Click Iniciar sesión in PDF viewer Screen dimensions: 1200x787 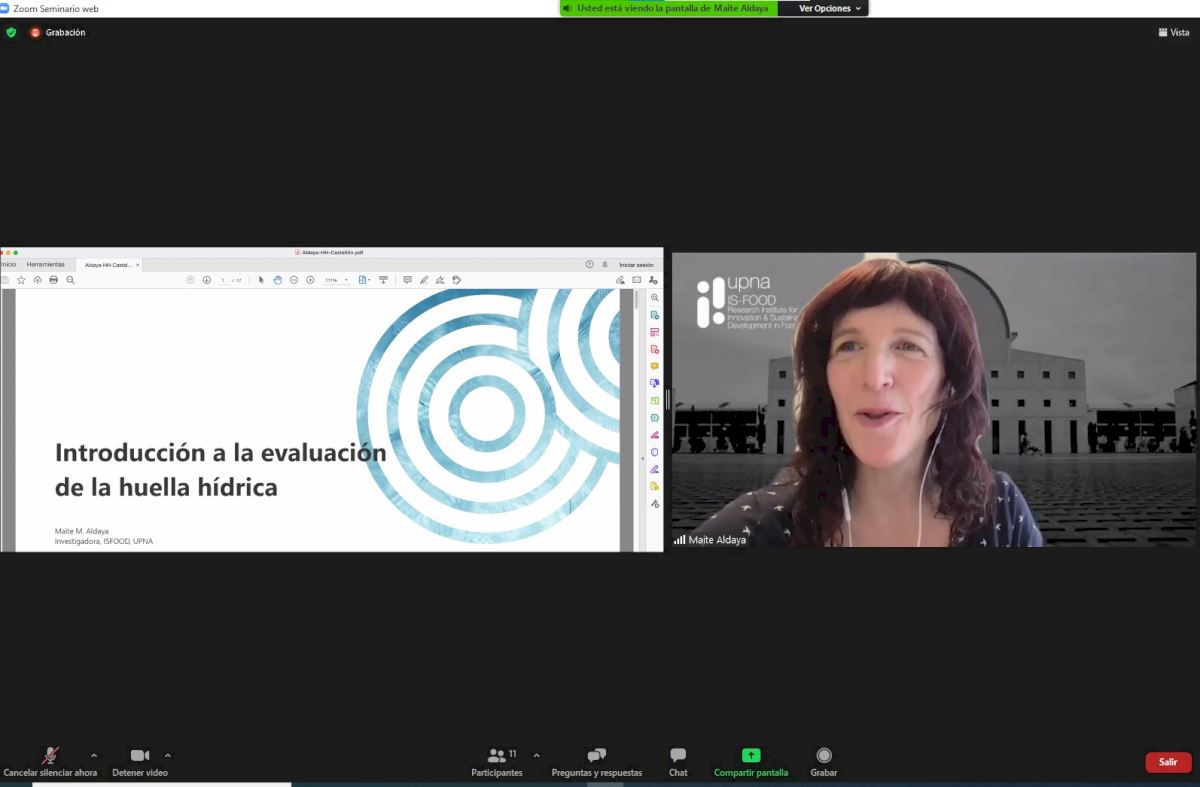click(636, 264)
